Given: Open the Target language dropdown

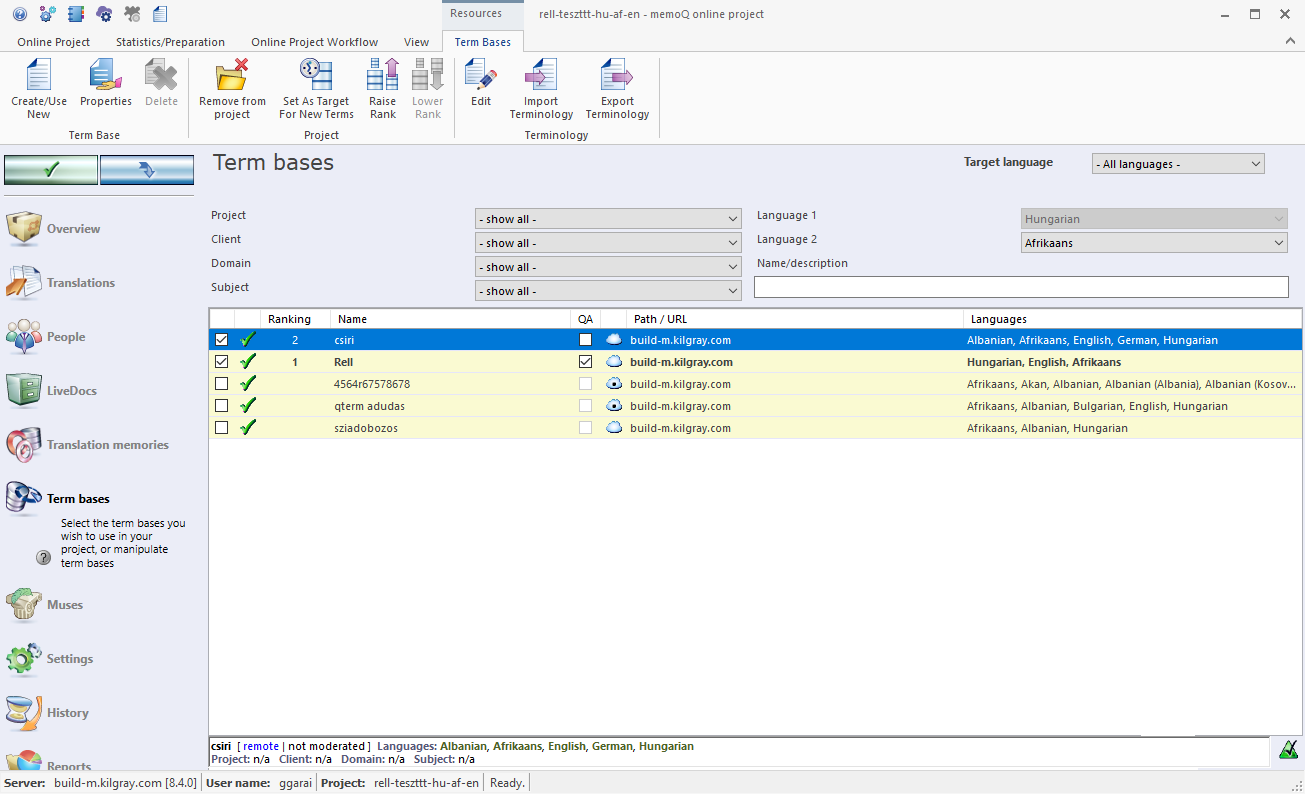Looking at the screenshot, I should coord(1177,163).
